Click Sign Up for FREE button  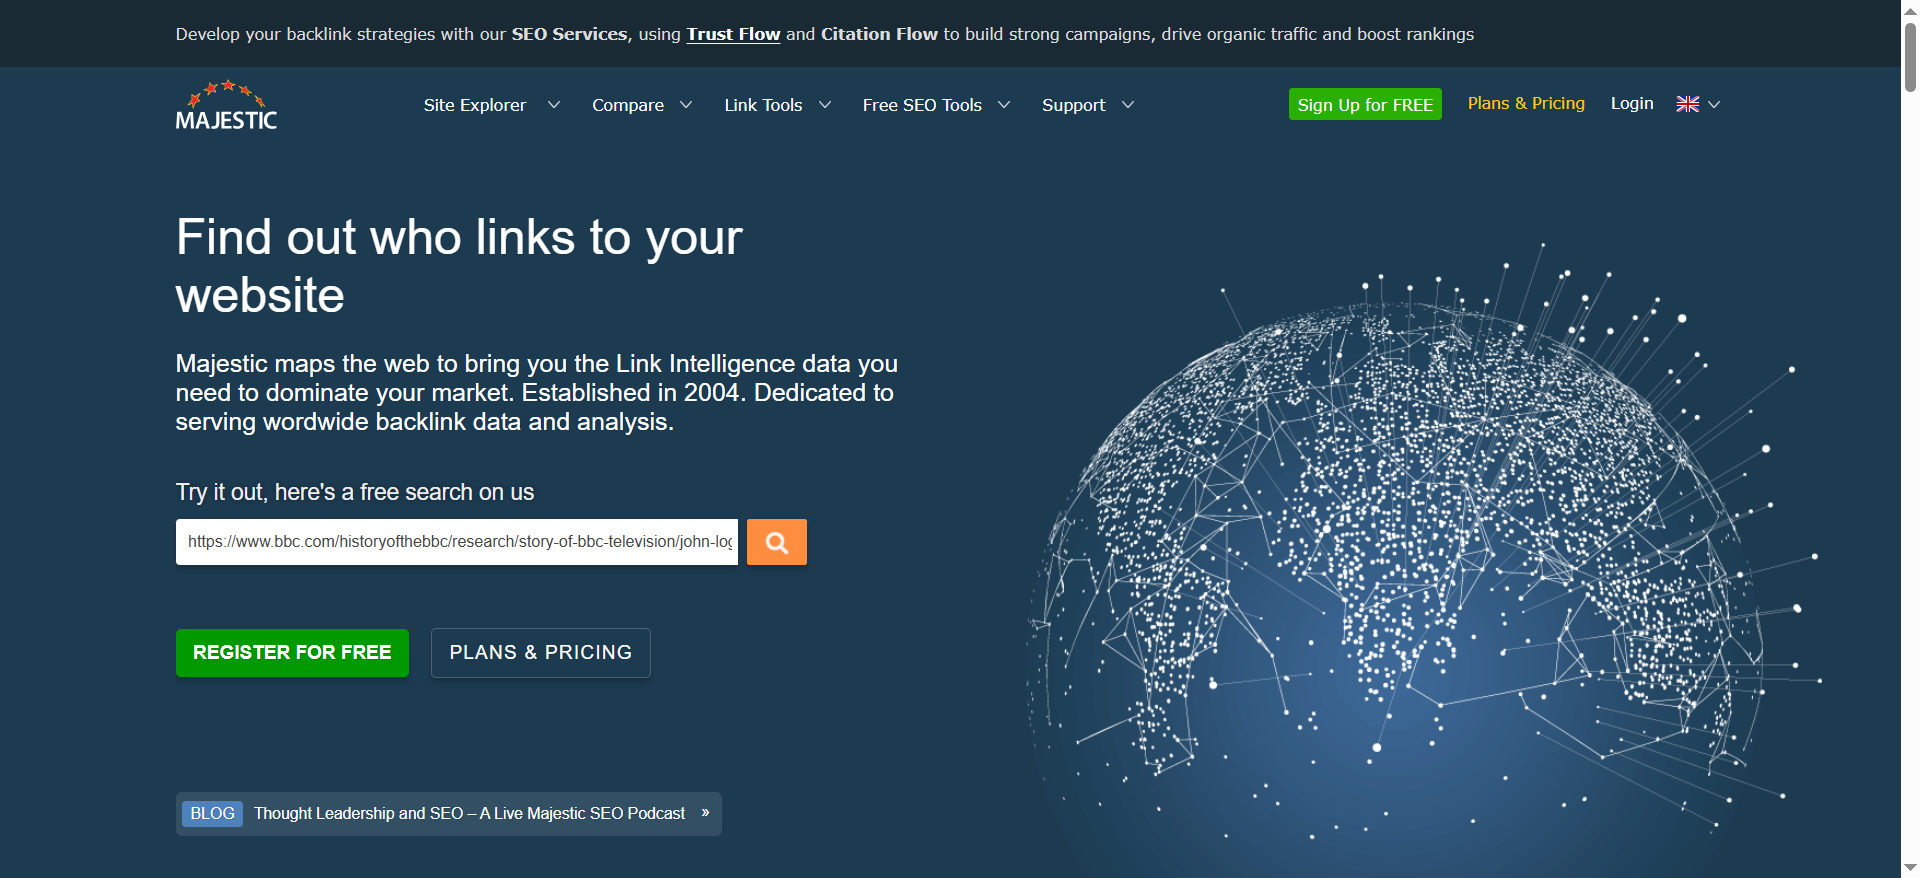(1365, 104)
